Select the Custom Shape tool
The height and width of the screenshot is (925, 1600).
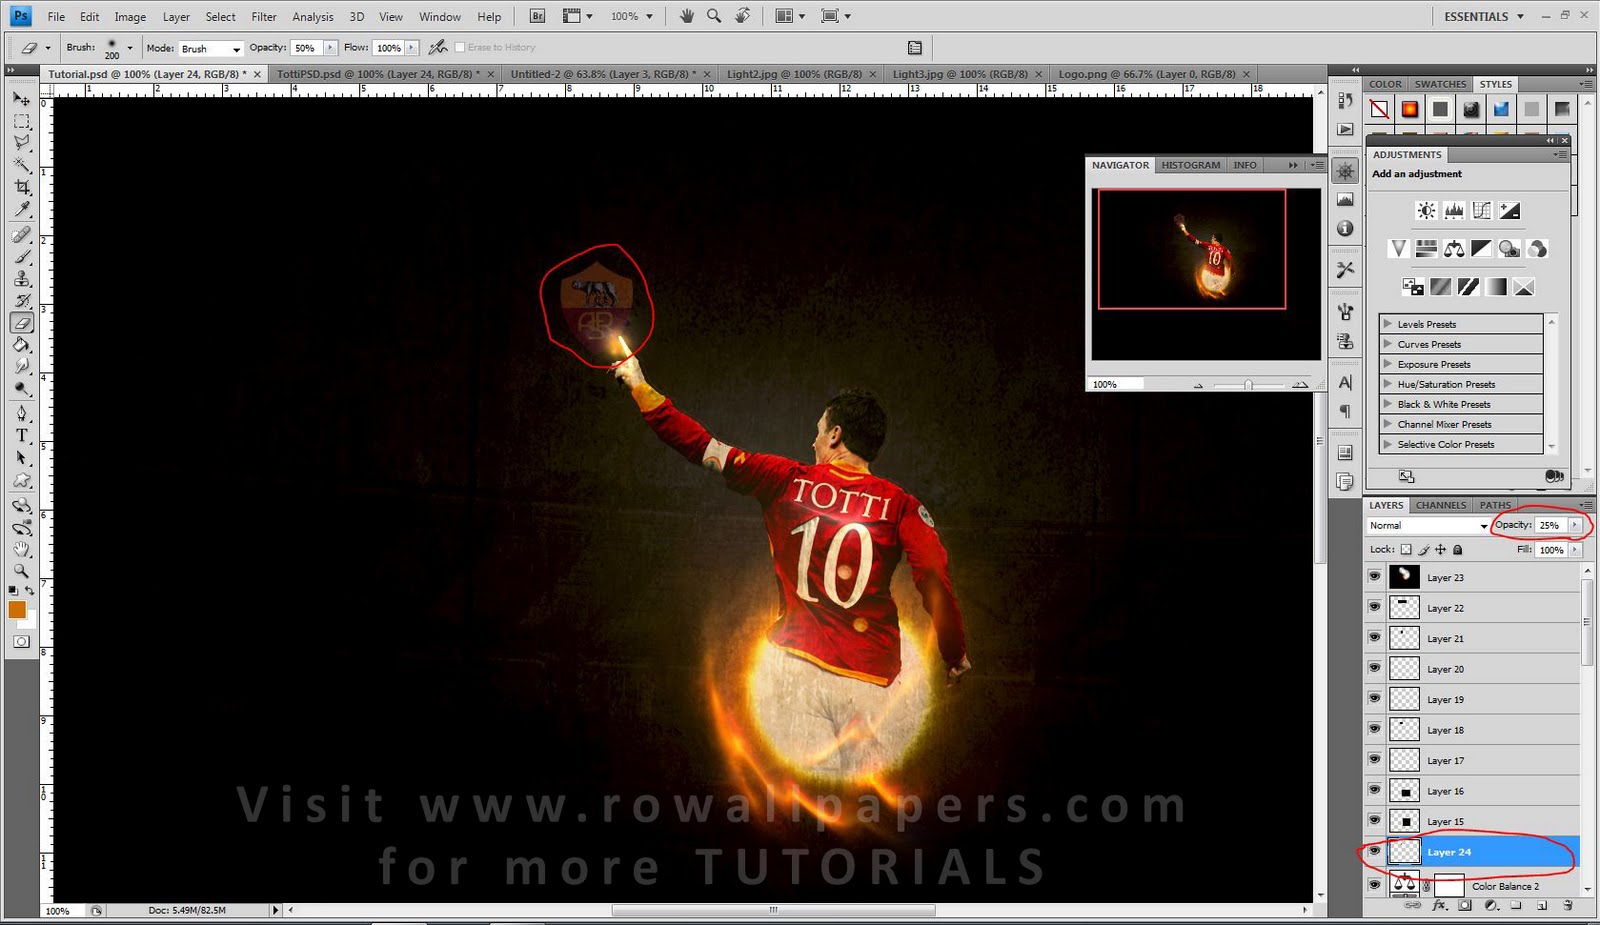tap(21, 480)
